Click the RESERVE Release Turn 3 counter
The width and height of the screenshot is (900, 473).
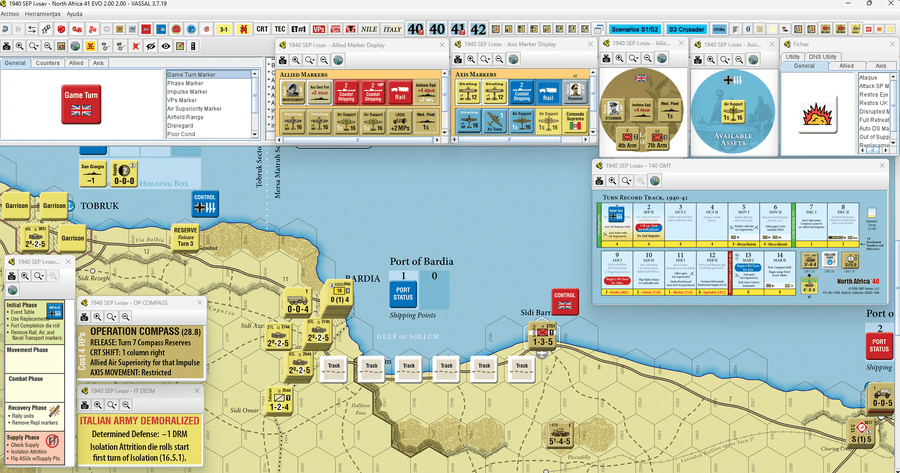pyautogui.click(x=185, y=236)
